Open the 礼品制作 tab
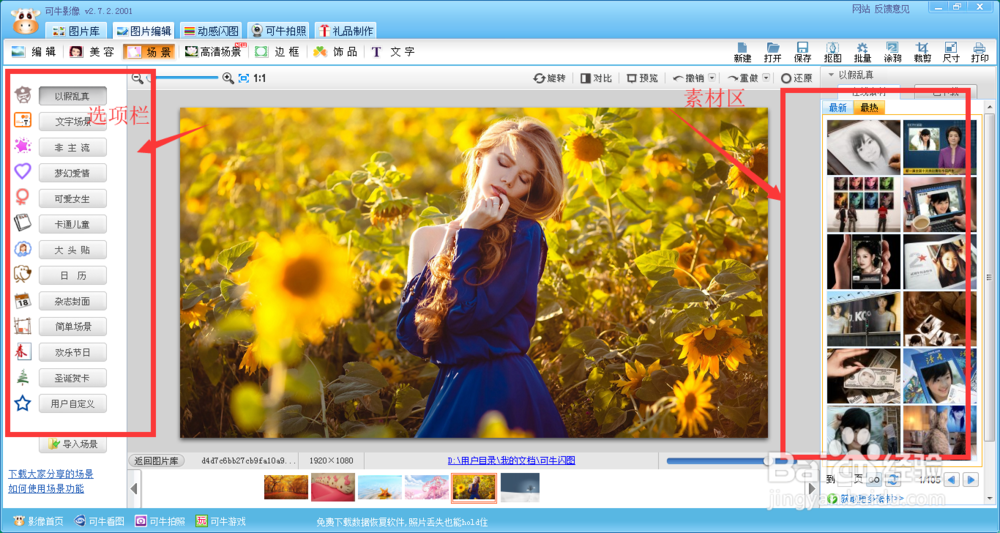The height and width of the screenshot is (533, 1000). 346,31
